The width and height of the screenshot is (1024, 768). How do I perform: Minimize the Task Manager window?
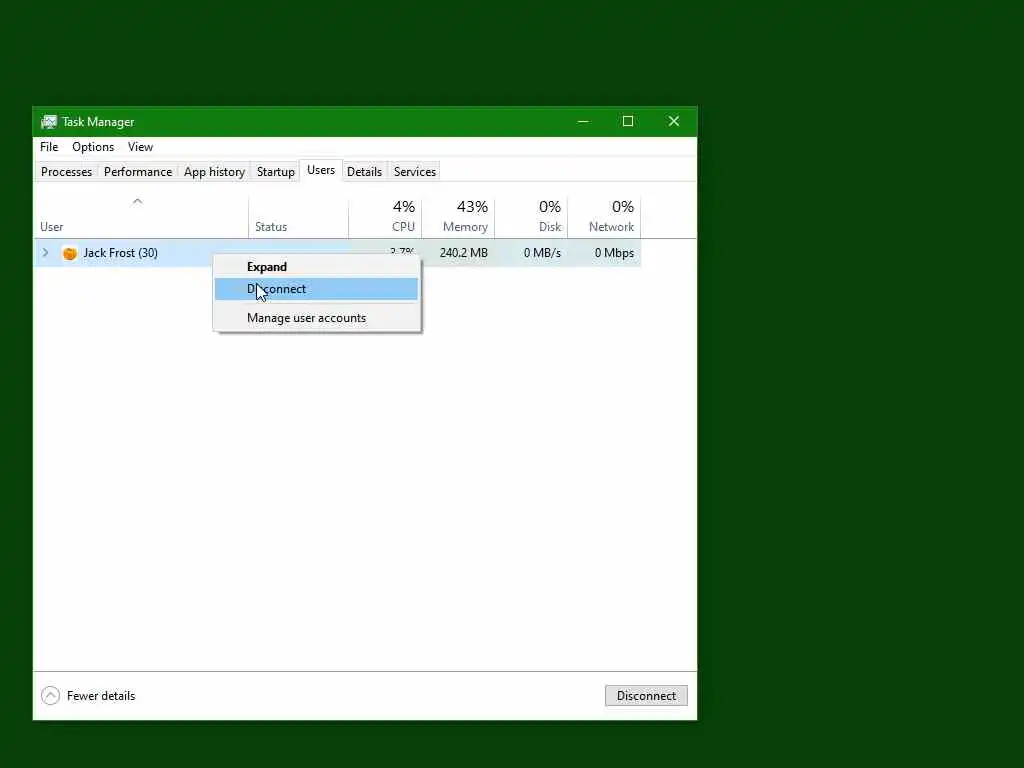pos(583,121)
